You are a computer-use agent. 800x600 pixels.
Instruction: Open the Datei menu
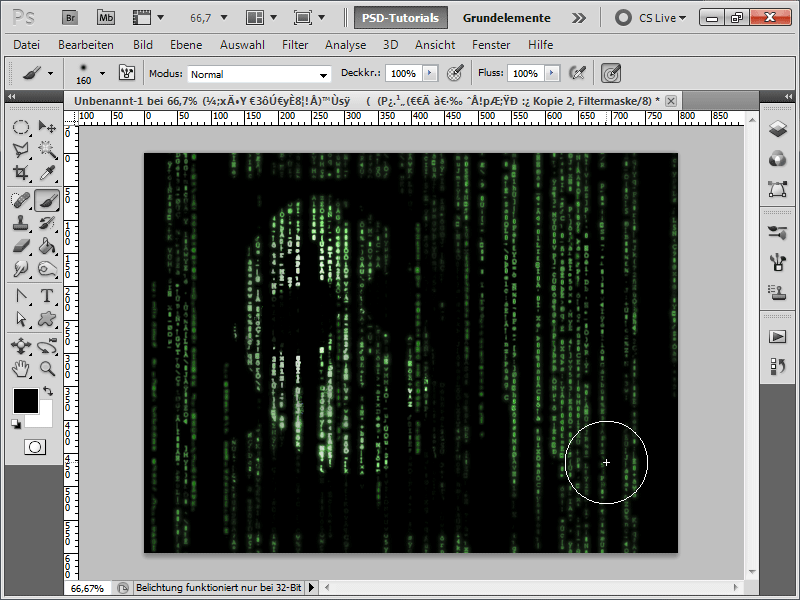27,45
